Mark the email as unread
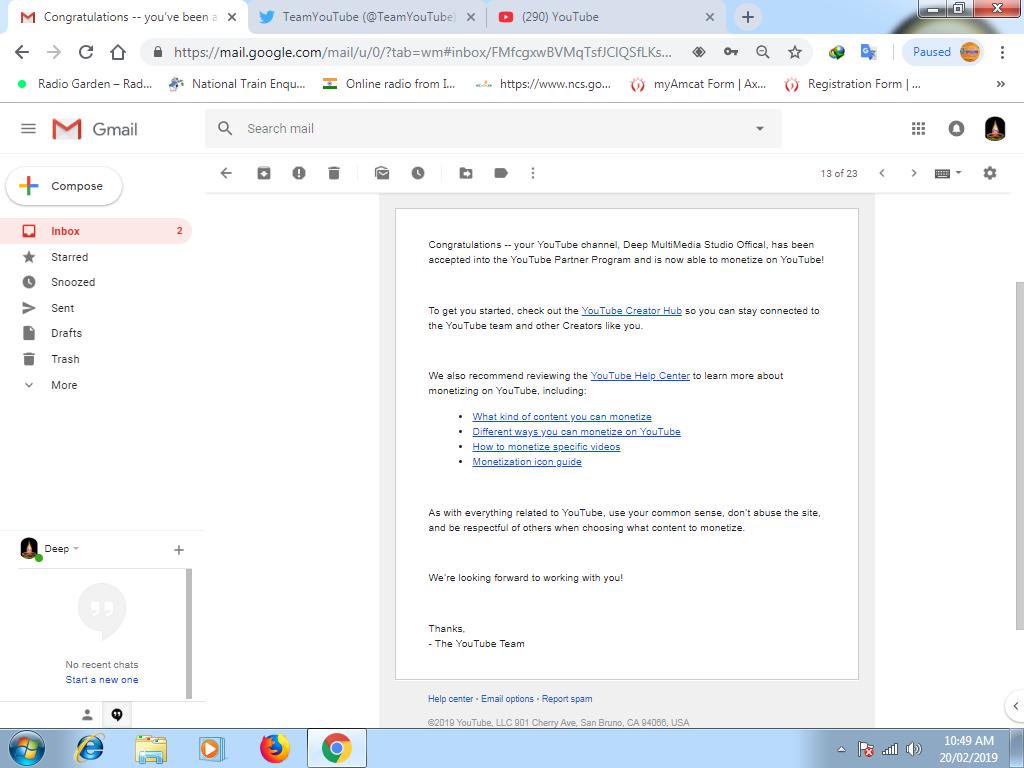The image size is (1024, 768). 382,173
